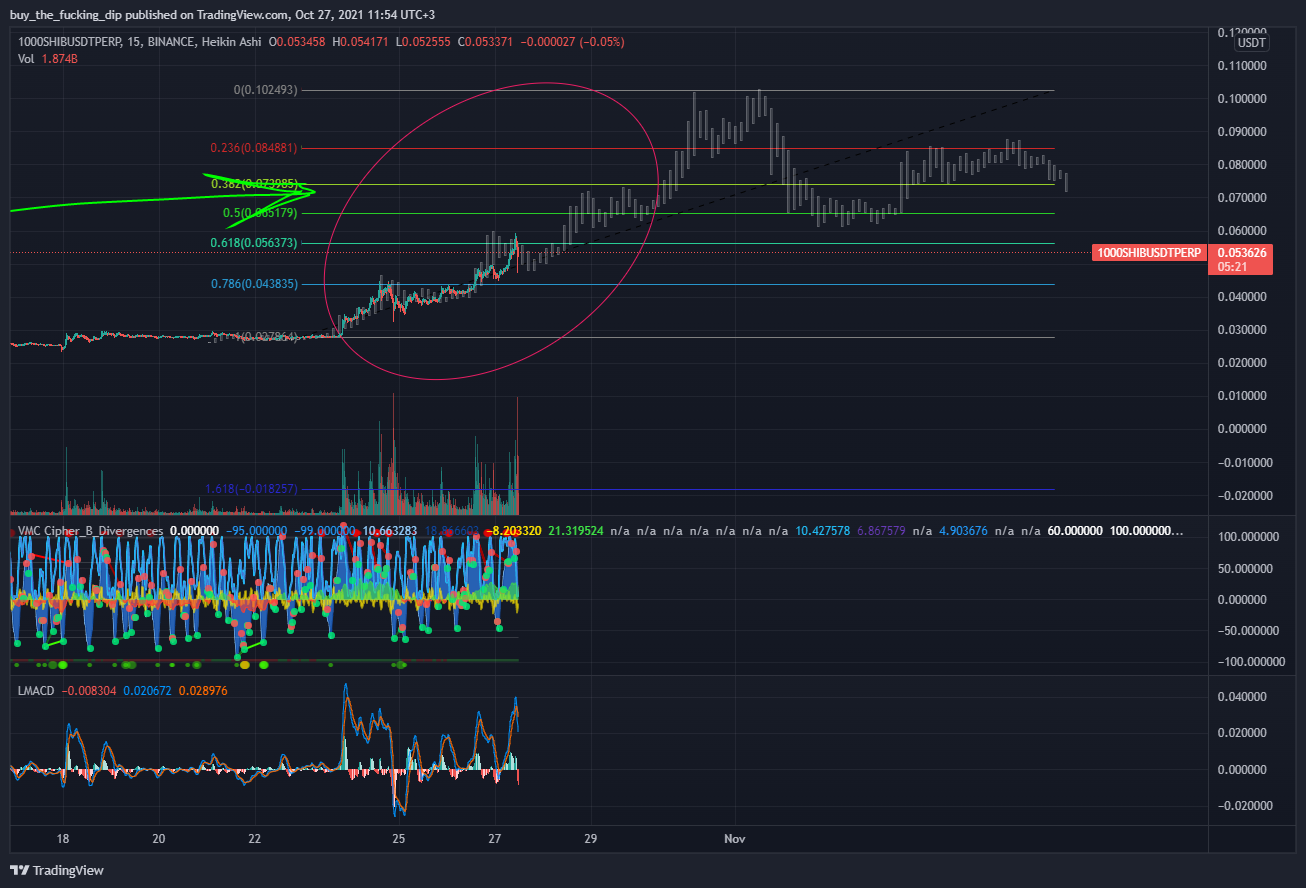
Task: Click the 0.110000 price axis label
Action: 1242,65
